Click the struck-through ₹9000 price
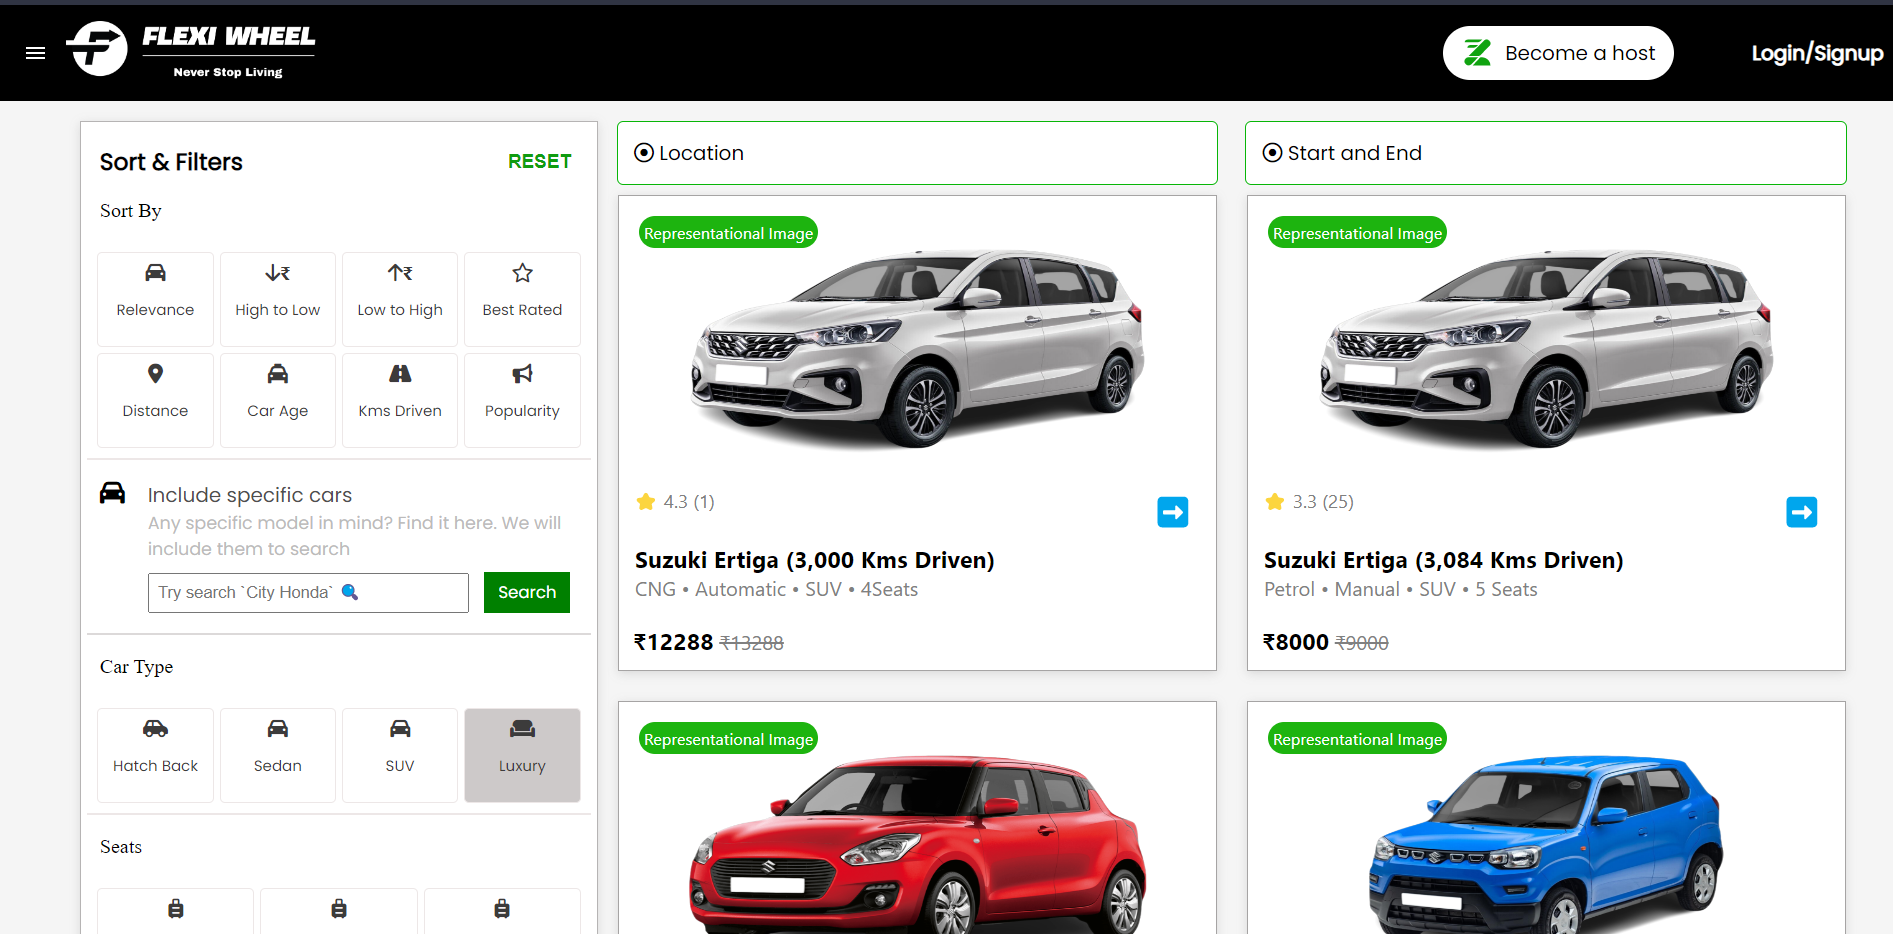 pyautogui.click(x=1362, y=643)
